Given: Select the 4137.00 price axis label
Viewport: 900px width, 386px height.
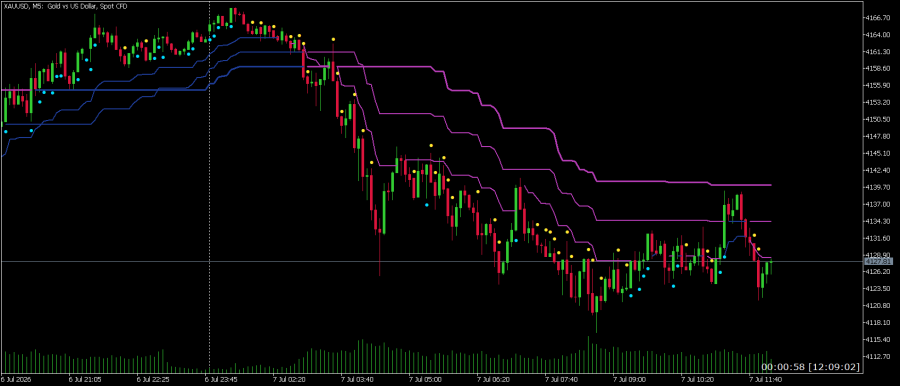Looking at the screenshot, I should [x=878, y=204].
